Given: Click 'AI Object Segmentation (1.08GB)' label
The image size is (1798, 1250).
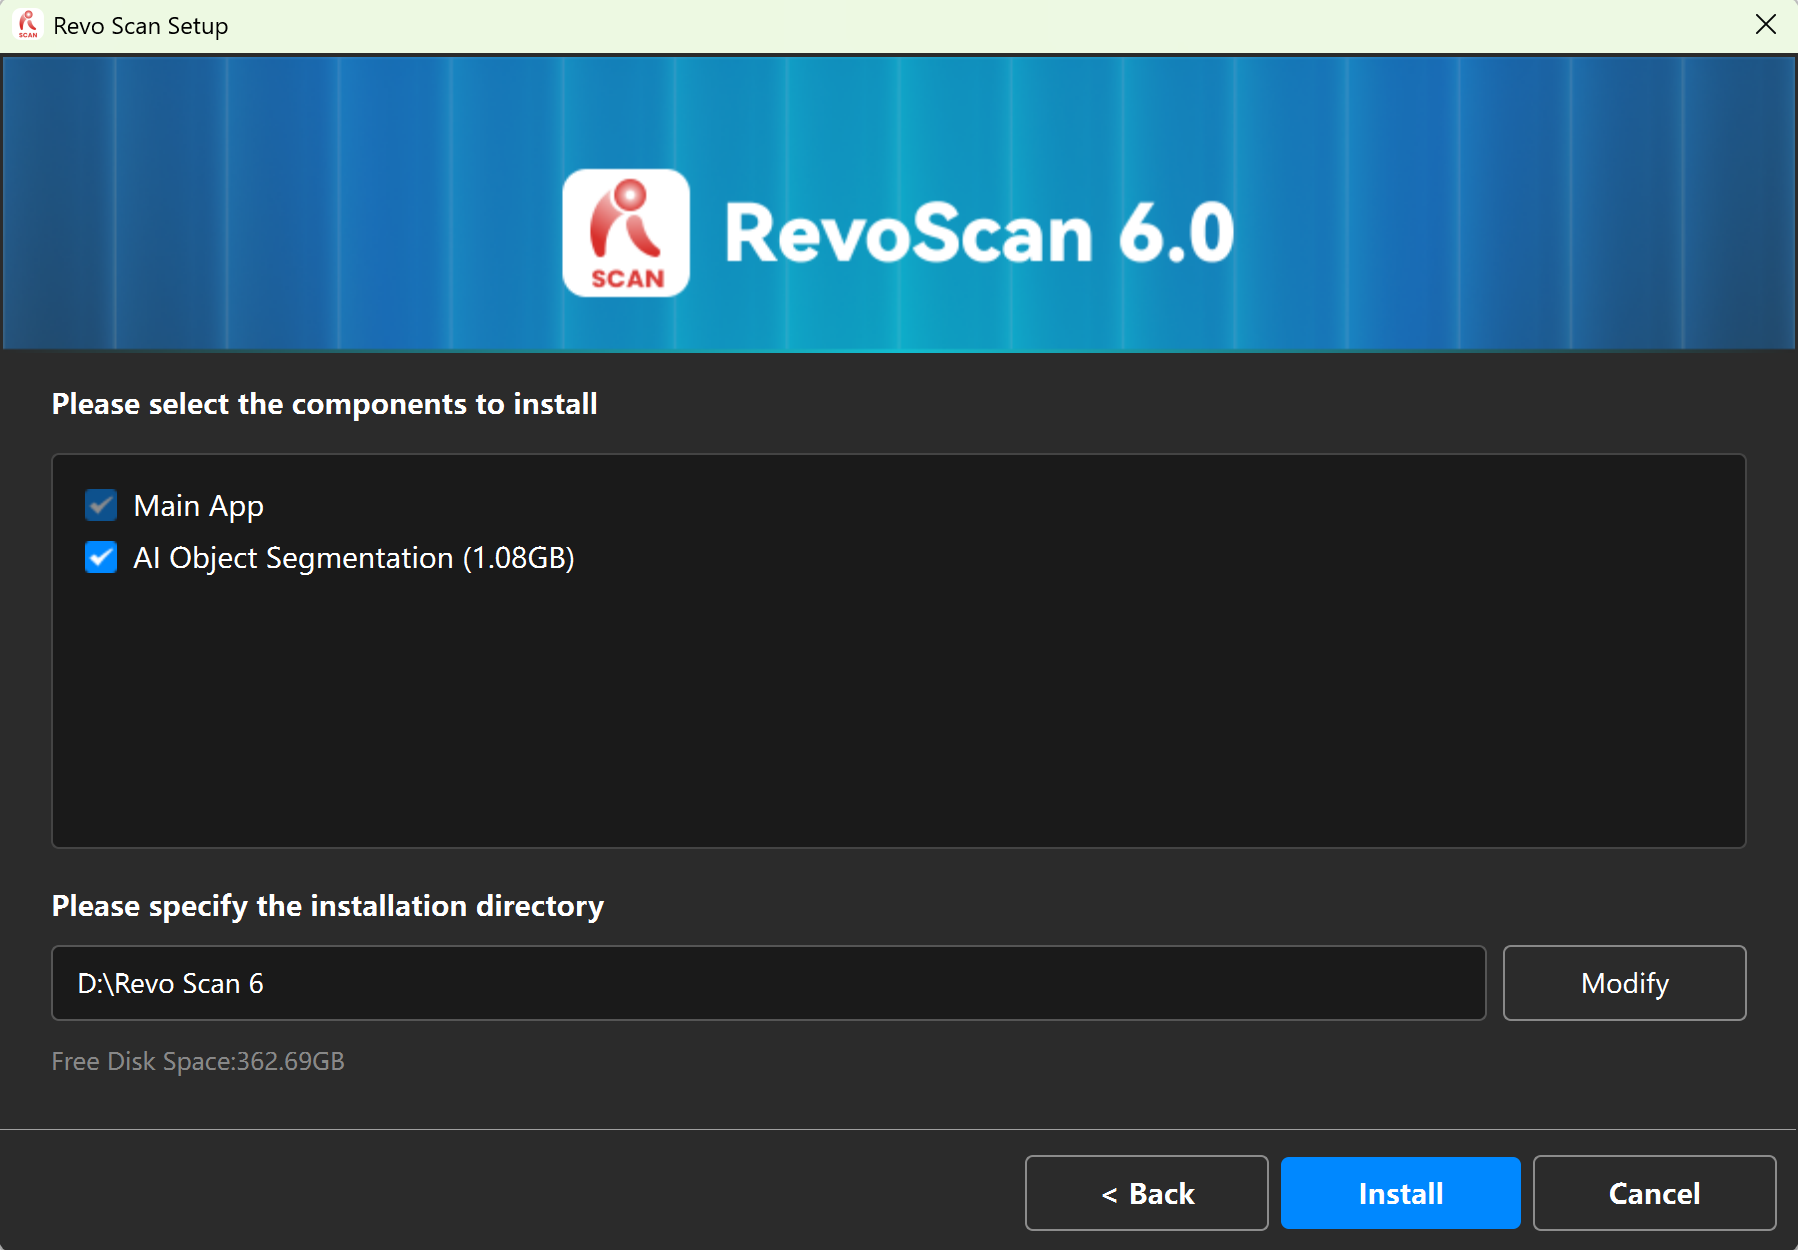Looking at the screenshot, I should click(x=354, y=558).
